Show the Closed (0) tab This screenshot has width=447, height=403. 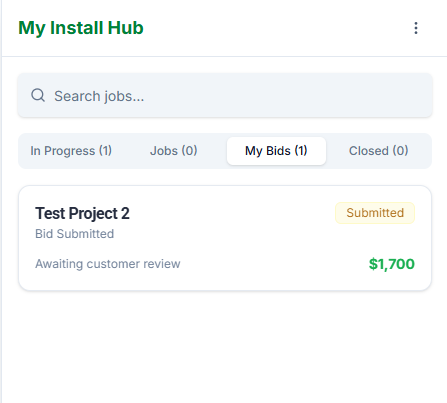point(379,151)
